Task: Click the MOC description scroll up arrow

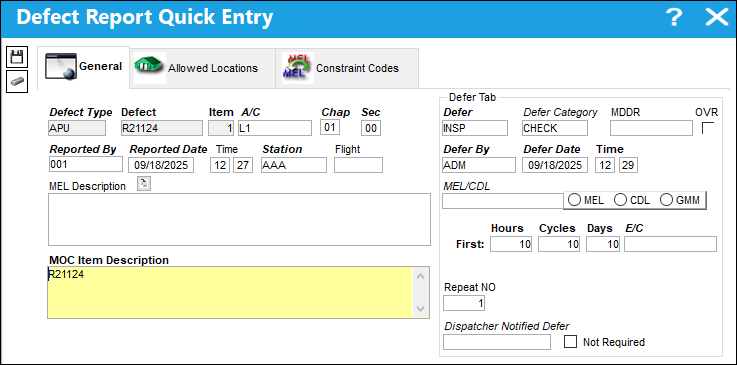Action: [x=420, y=276]
